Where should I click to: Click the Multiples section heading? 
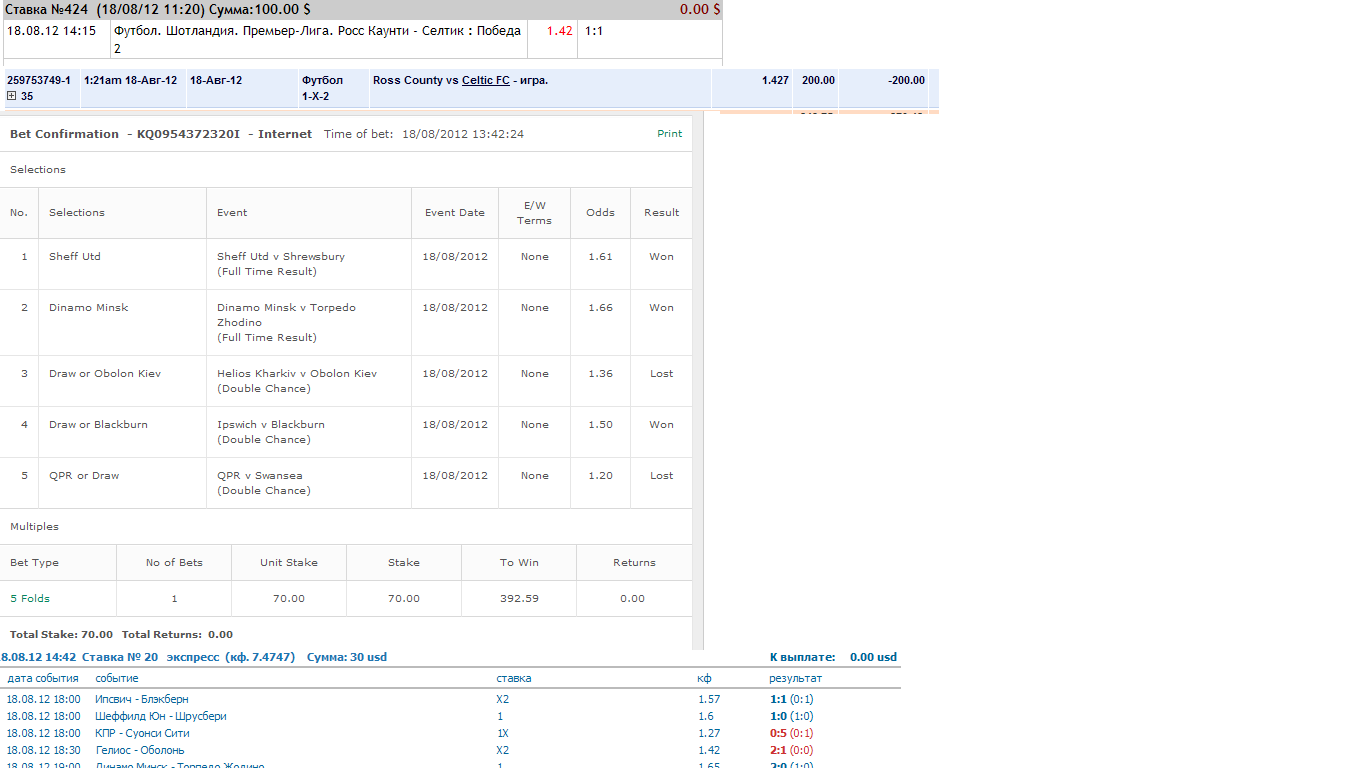point(34,527)
